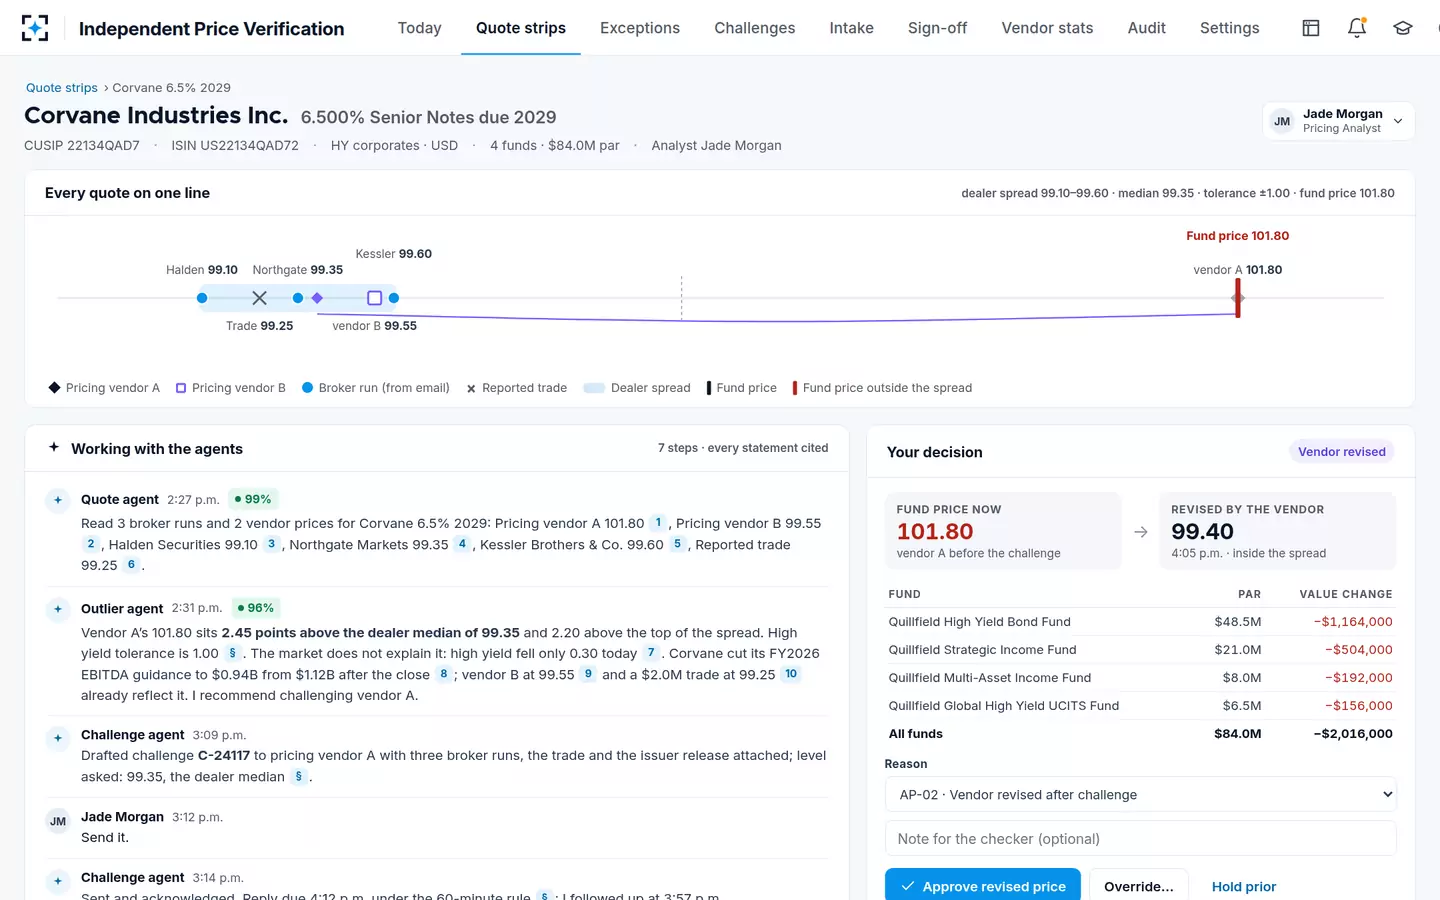Select the Quillfield High Yield Bond Fund row
The height and width of the screenshot is (900, 1440).
click(1140, 622)
